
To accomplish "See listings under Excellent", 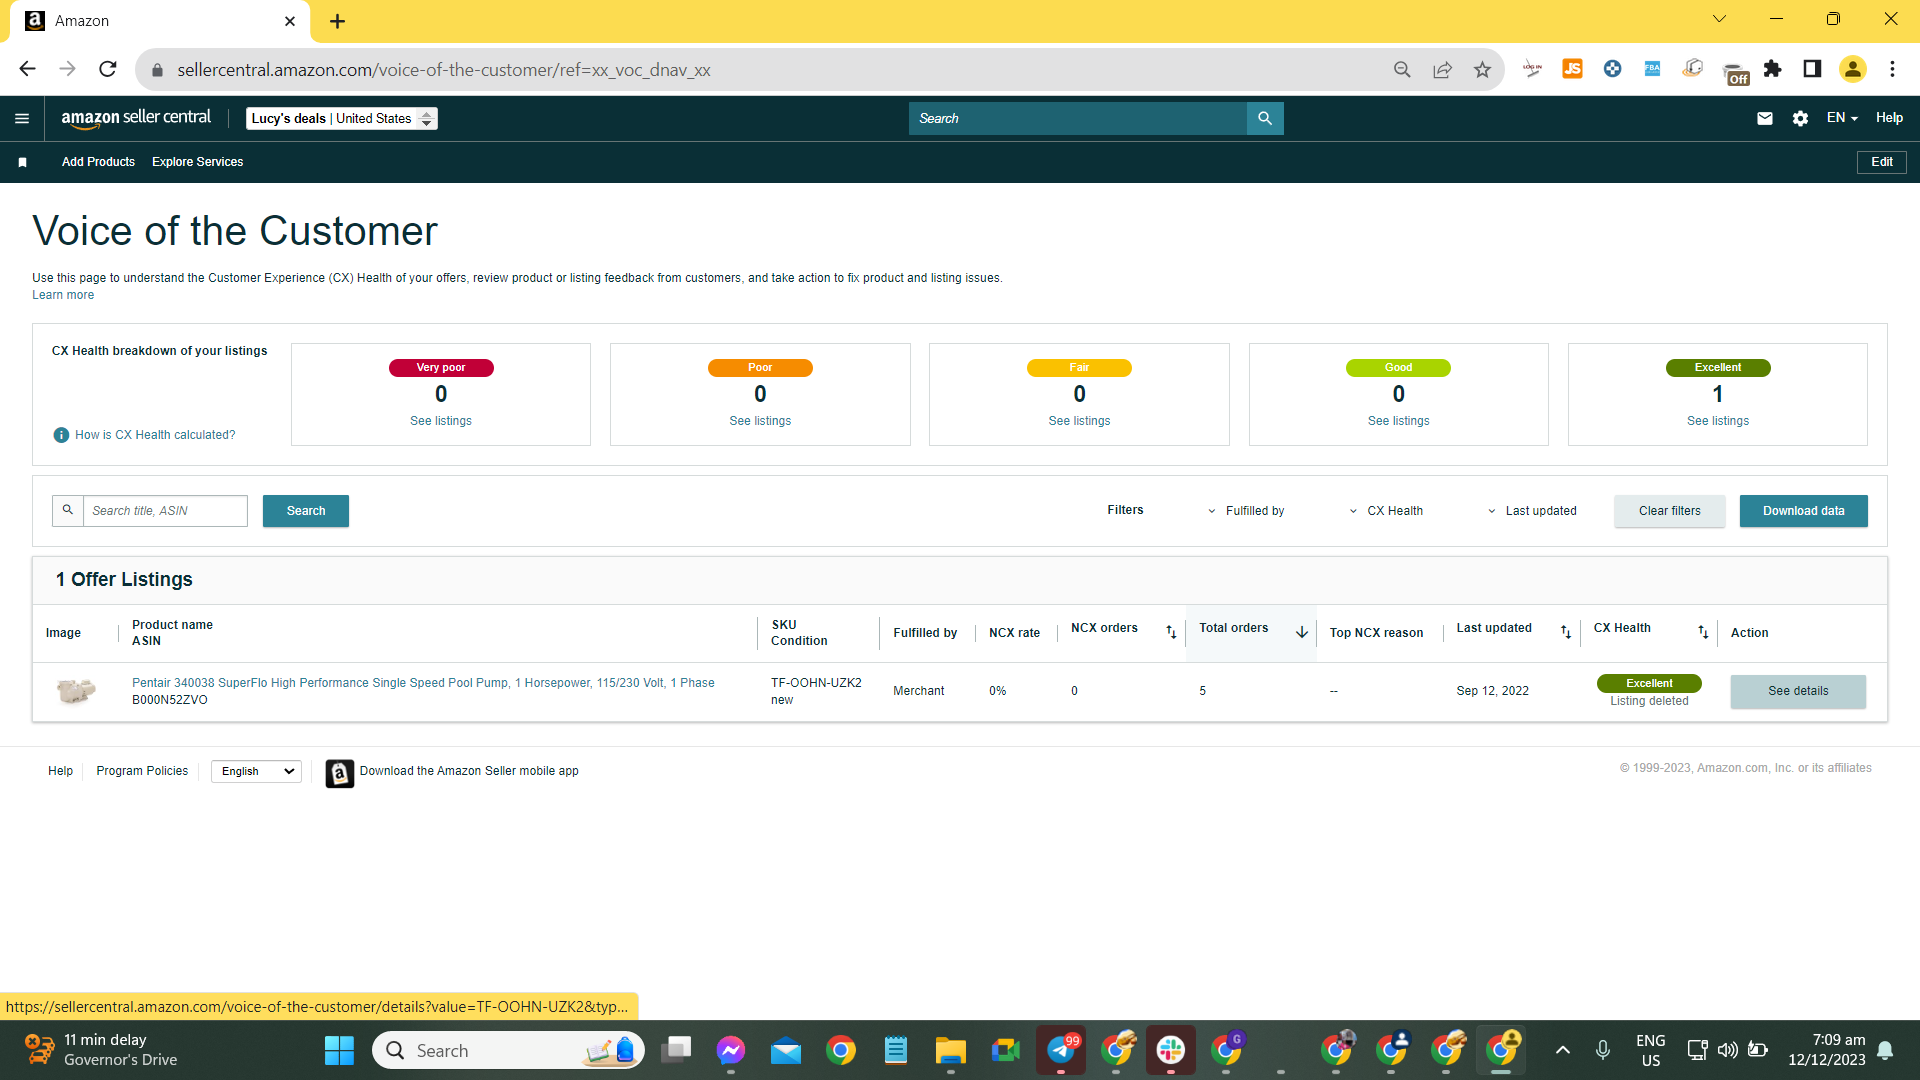I will click(1718, 421).
